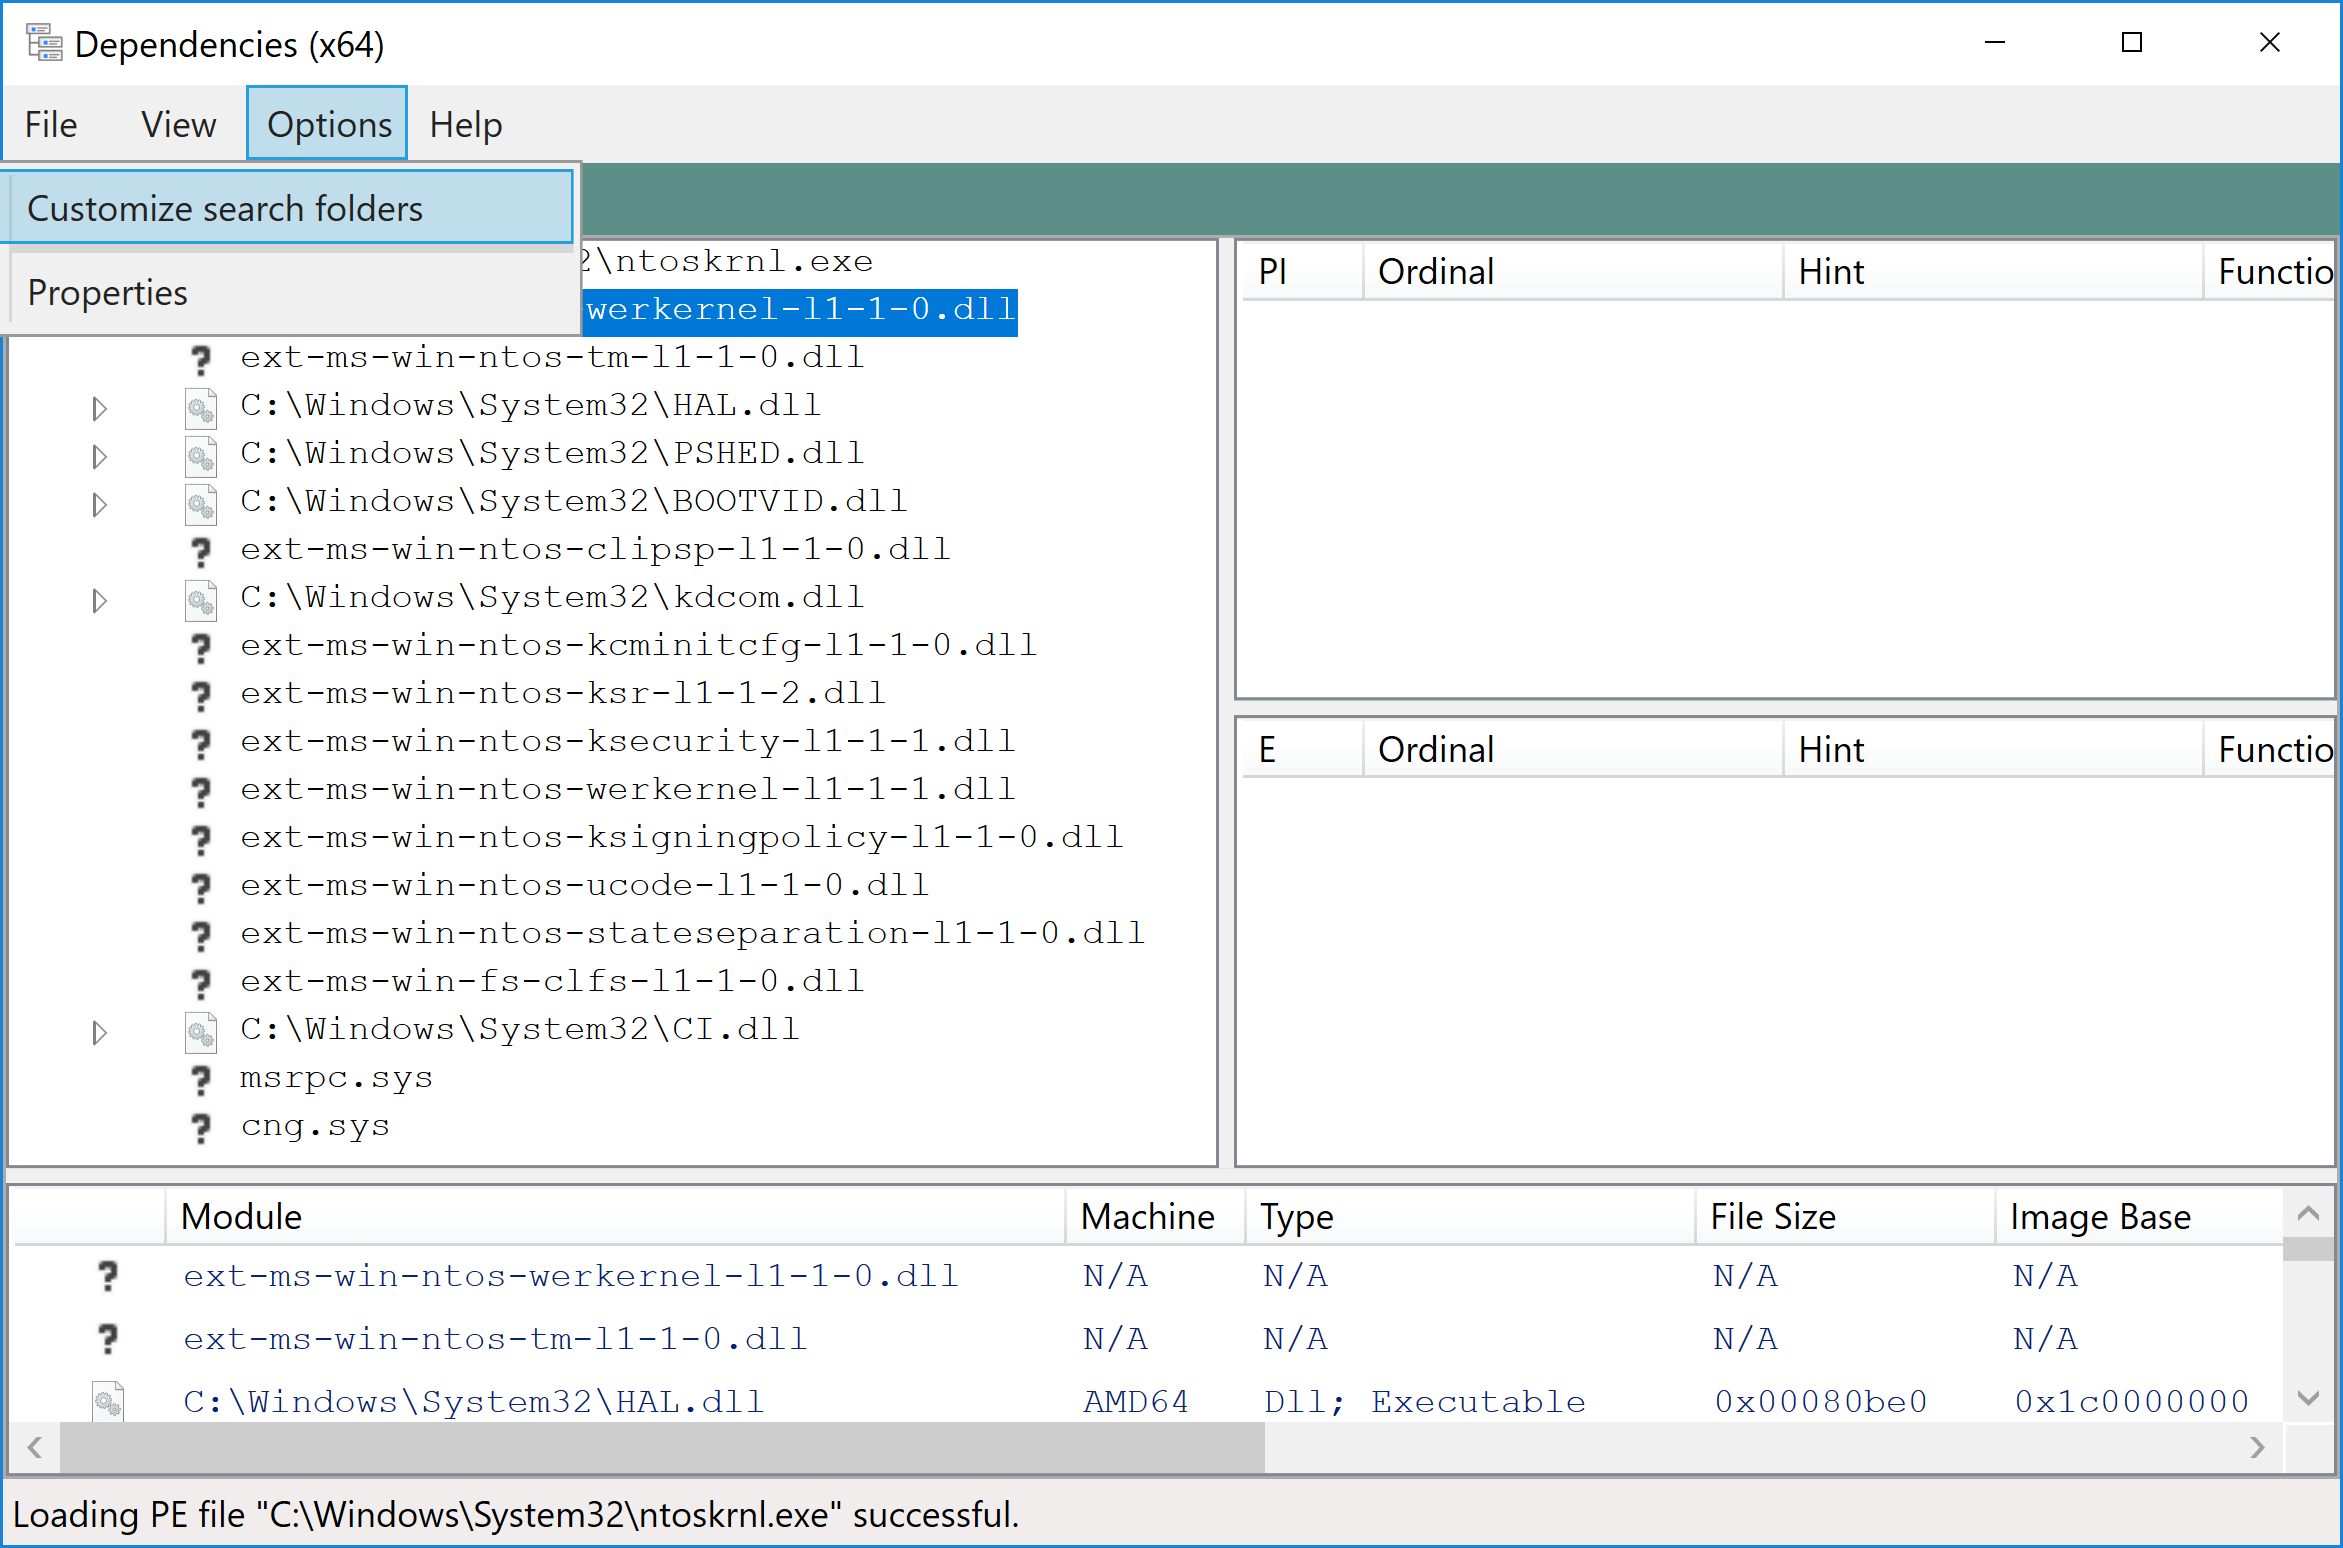
Task: Expand the CI.dll tree node
Action: (99, 1031)
